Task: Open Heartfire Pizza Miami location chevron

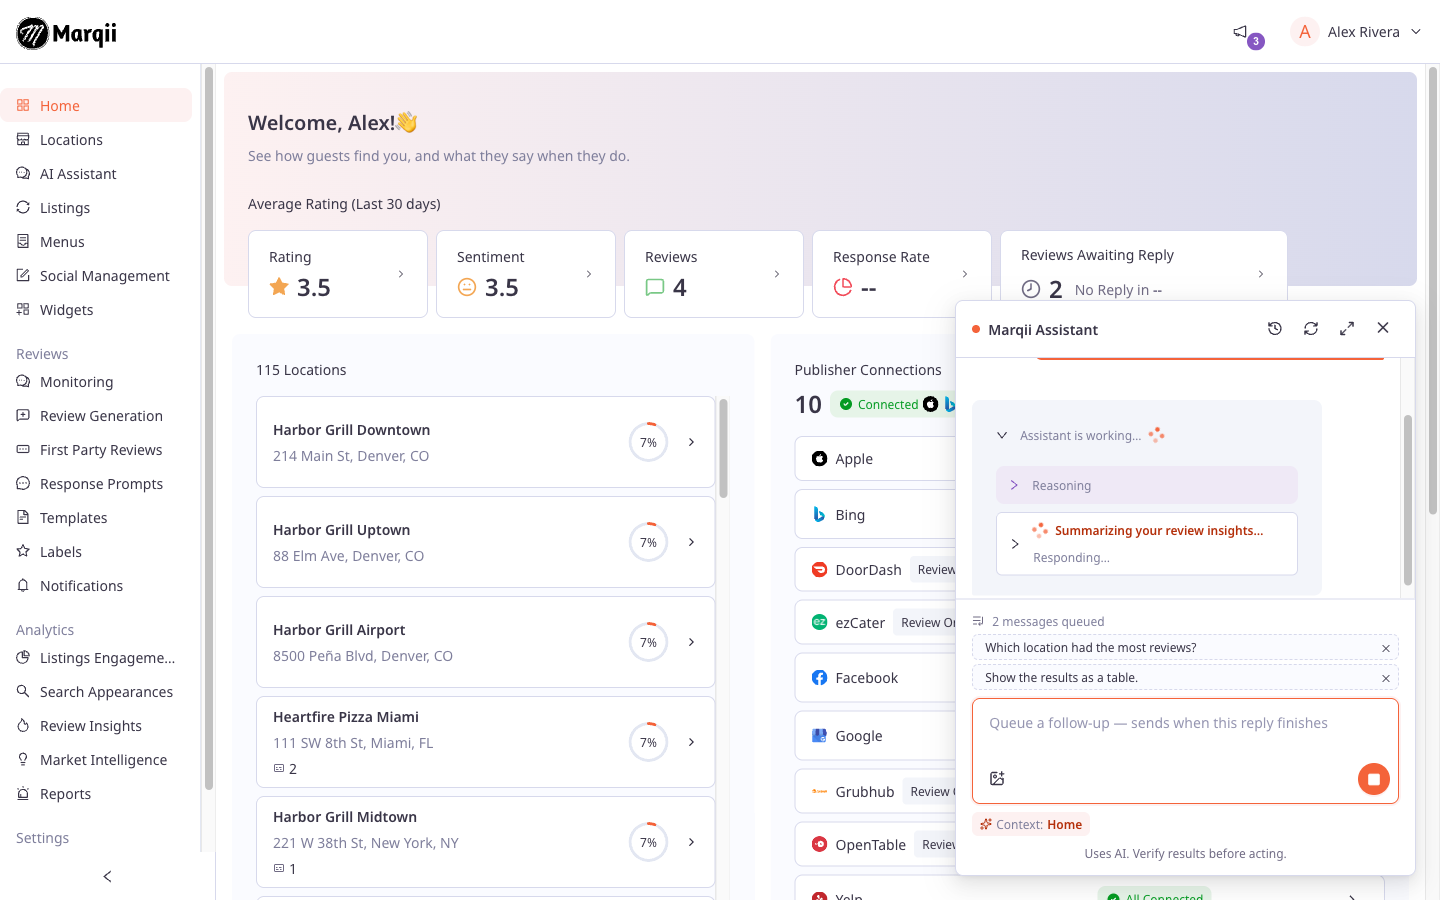Action: point(691,742)
